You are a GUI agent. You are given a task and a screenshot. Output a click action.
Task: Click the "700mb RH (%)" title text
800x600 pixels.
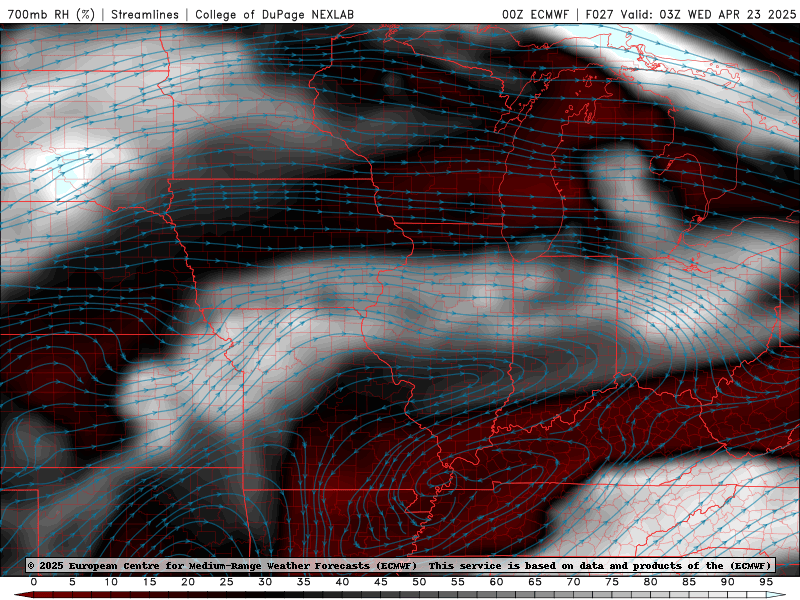(x=51, y=14)
